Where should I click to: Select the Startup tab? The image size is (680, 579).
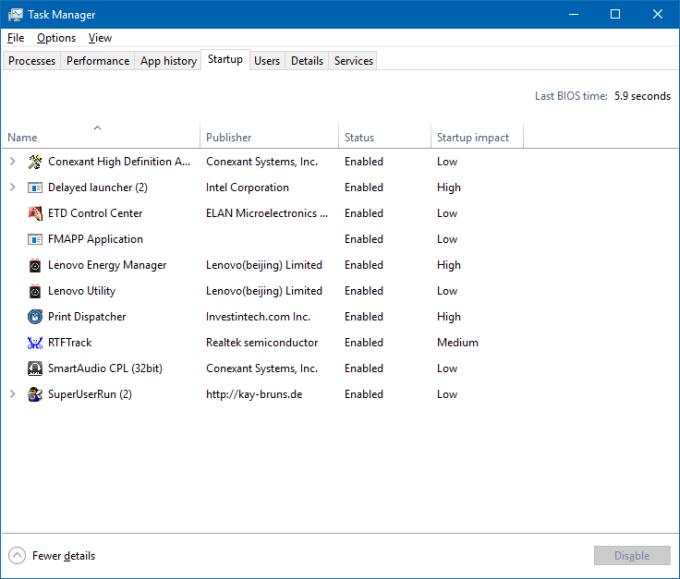[225, 59]
